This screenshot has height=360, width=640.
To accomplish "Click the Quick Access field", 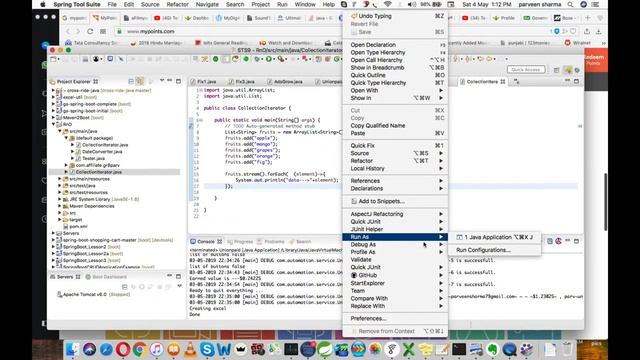I will click(526, 70).
